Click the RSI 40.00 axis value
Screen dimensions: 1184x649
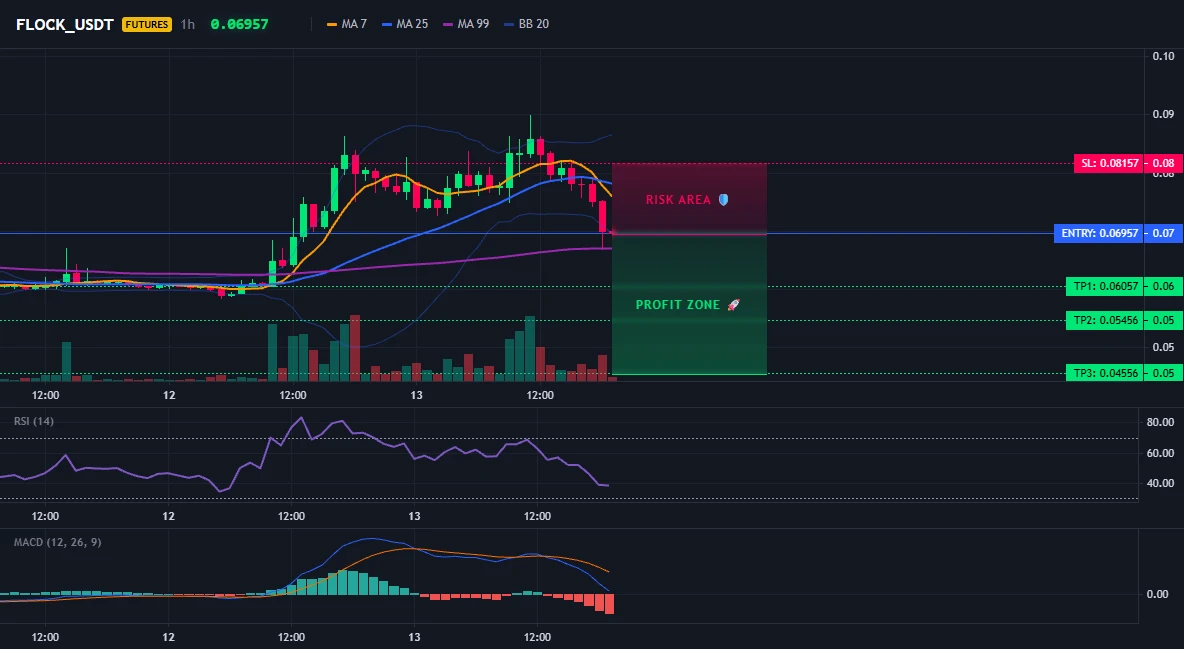[x=1160, y=484]
